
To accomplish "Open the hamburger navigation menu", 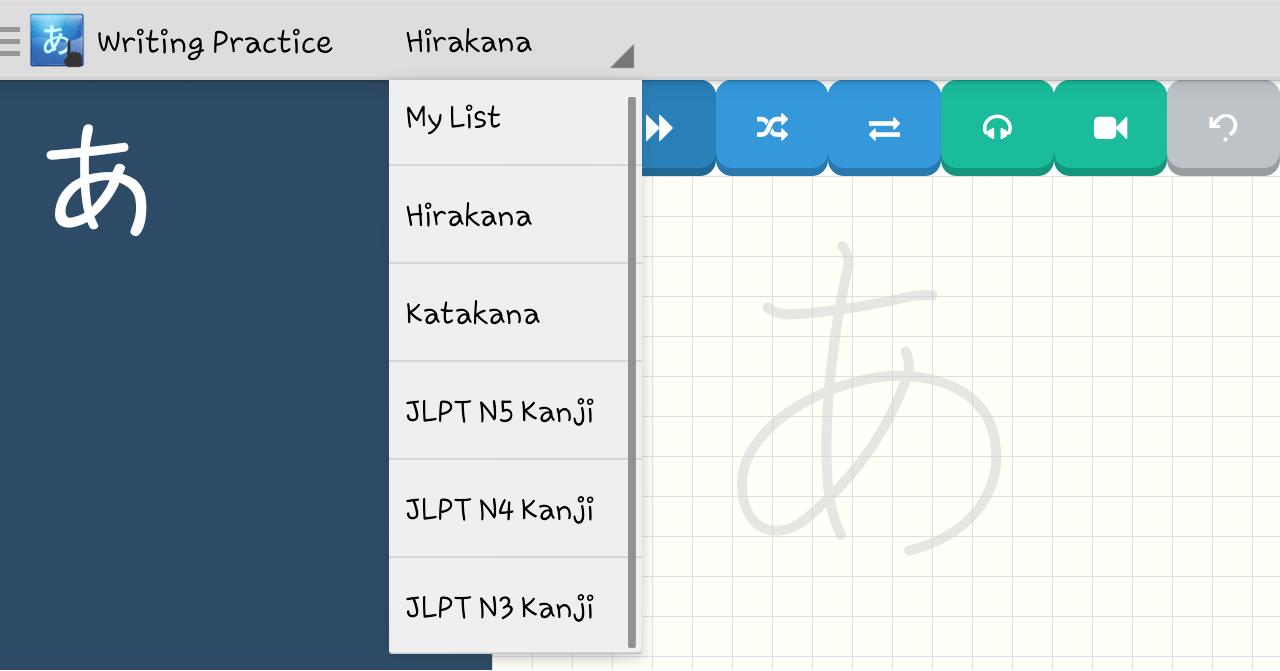I will [x=11, y=41].
